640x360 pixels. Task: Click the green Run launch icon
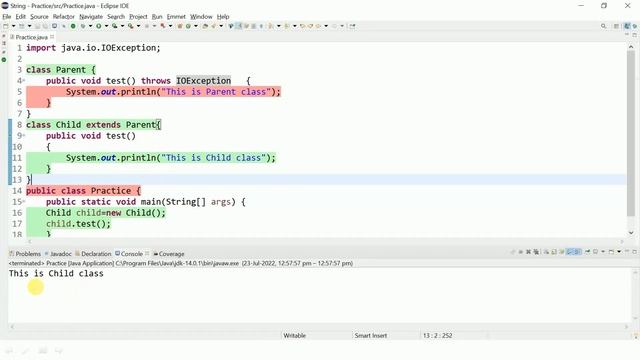98,26
